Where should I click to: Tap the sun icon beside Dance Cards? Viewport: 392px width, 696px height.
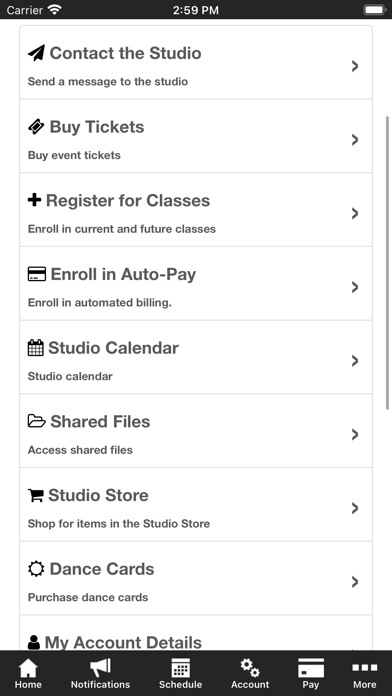pyautogui.click(x=36, y=569)
